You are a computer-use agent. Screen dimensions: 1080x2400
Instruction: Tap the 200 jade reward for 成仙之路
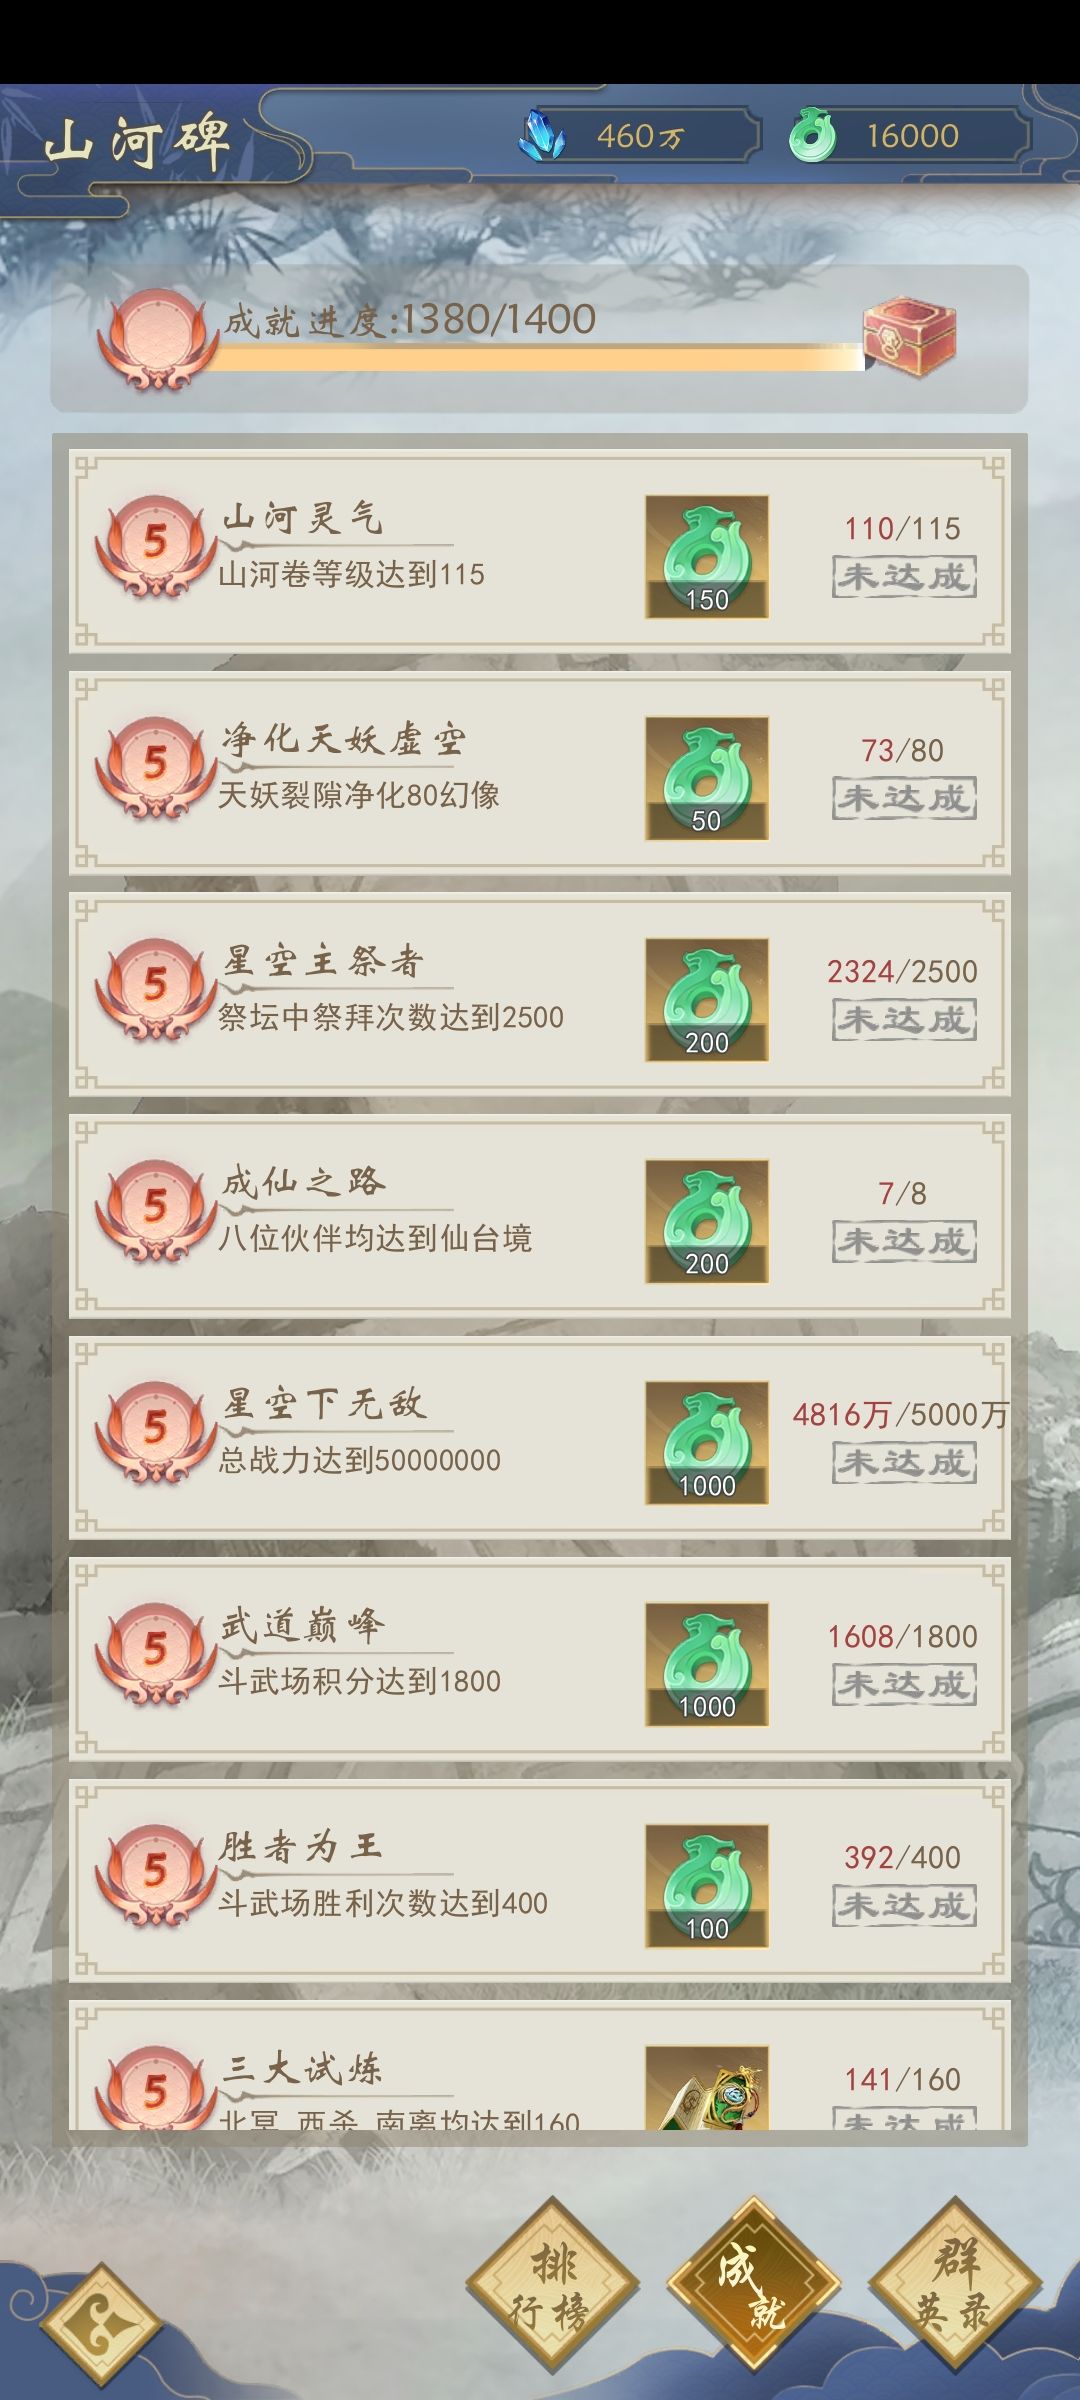click(707, 1221)
